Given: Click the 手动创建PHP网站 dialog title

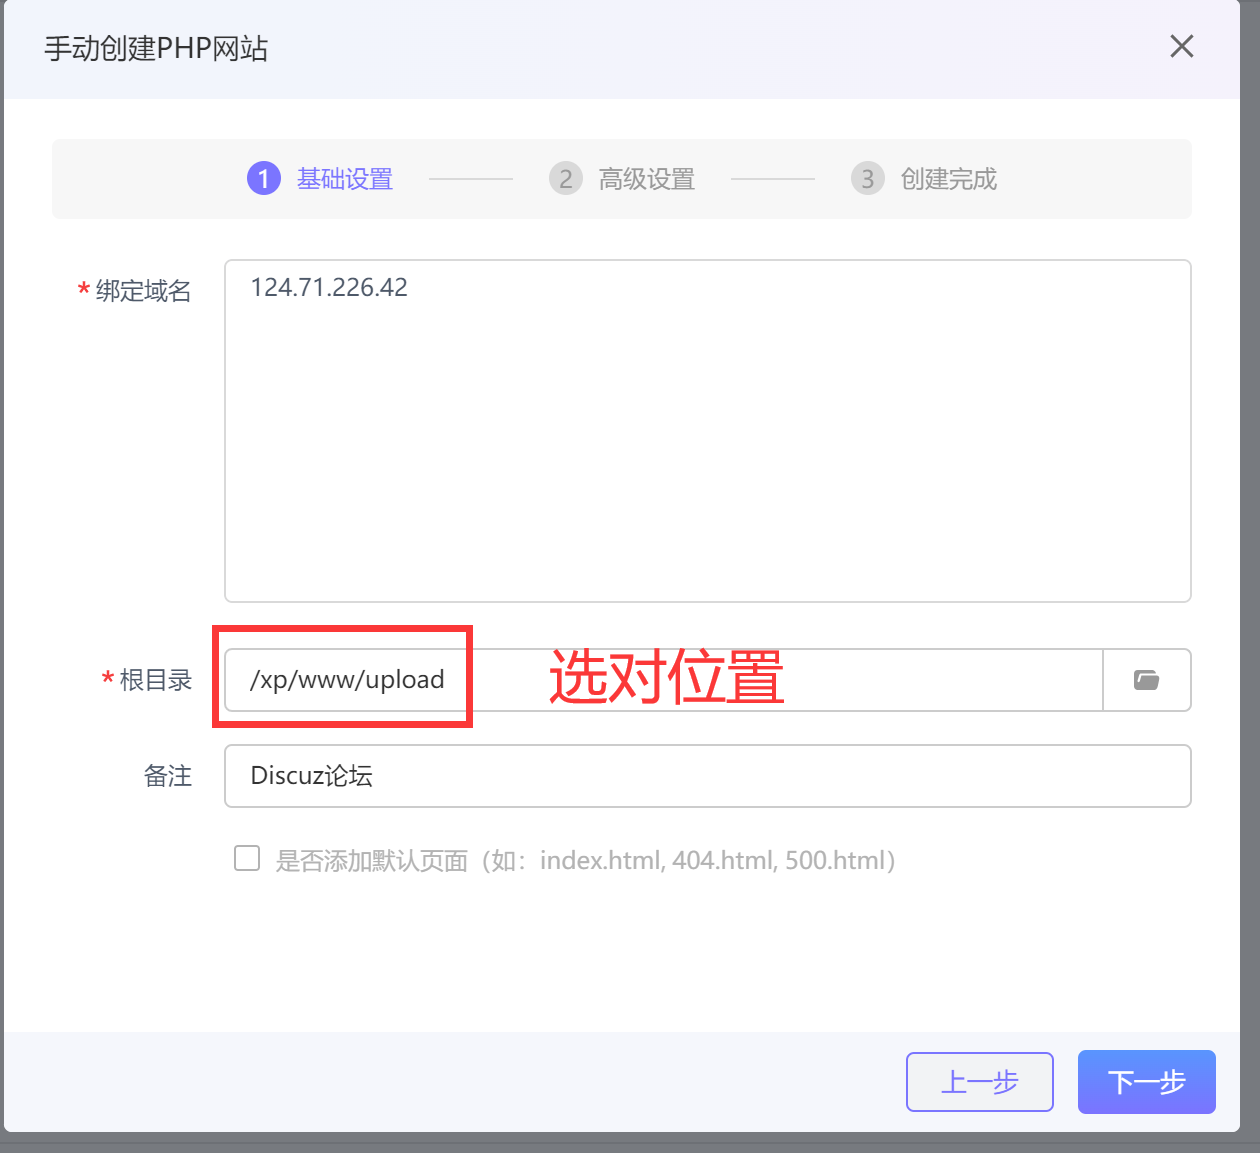Looking at the screenshot, I should click(x=156, y=48).
